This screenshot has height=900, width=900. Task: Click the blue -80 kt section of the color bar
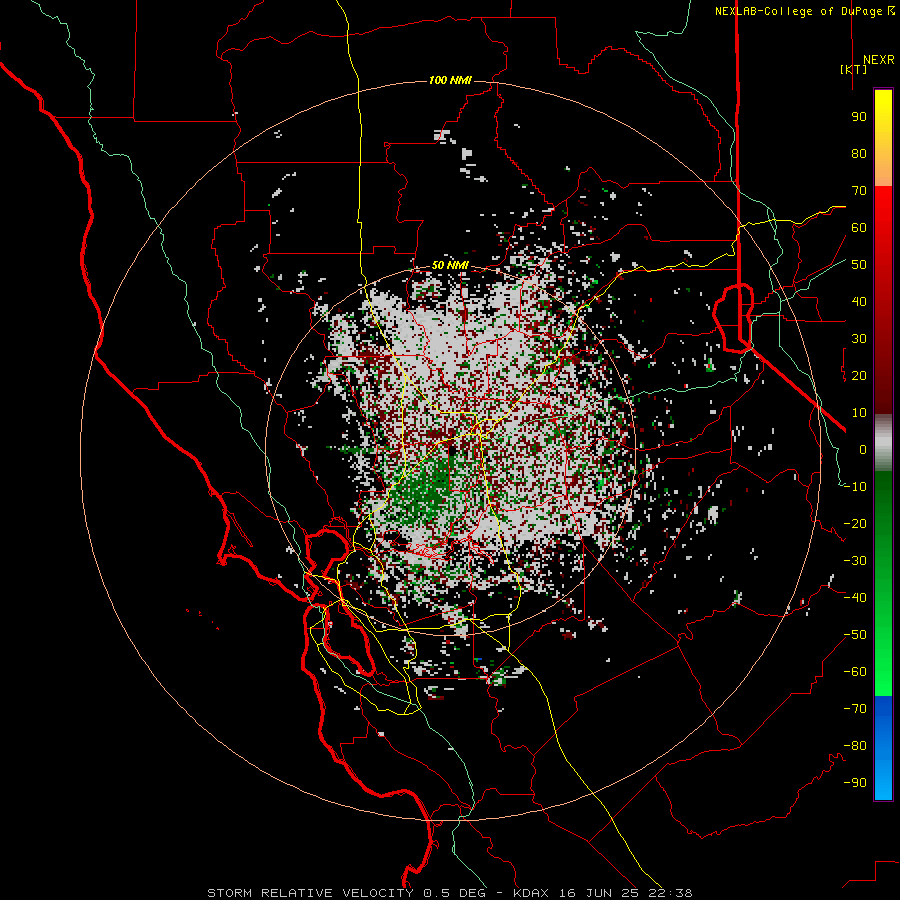[883, 746]
